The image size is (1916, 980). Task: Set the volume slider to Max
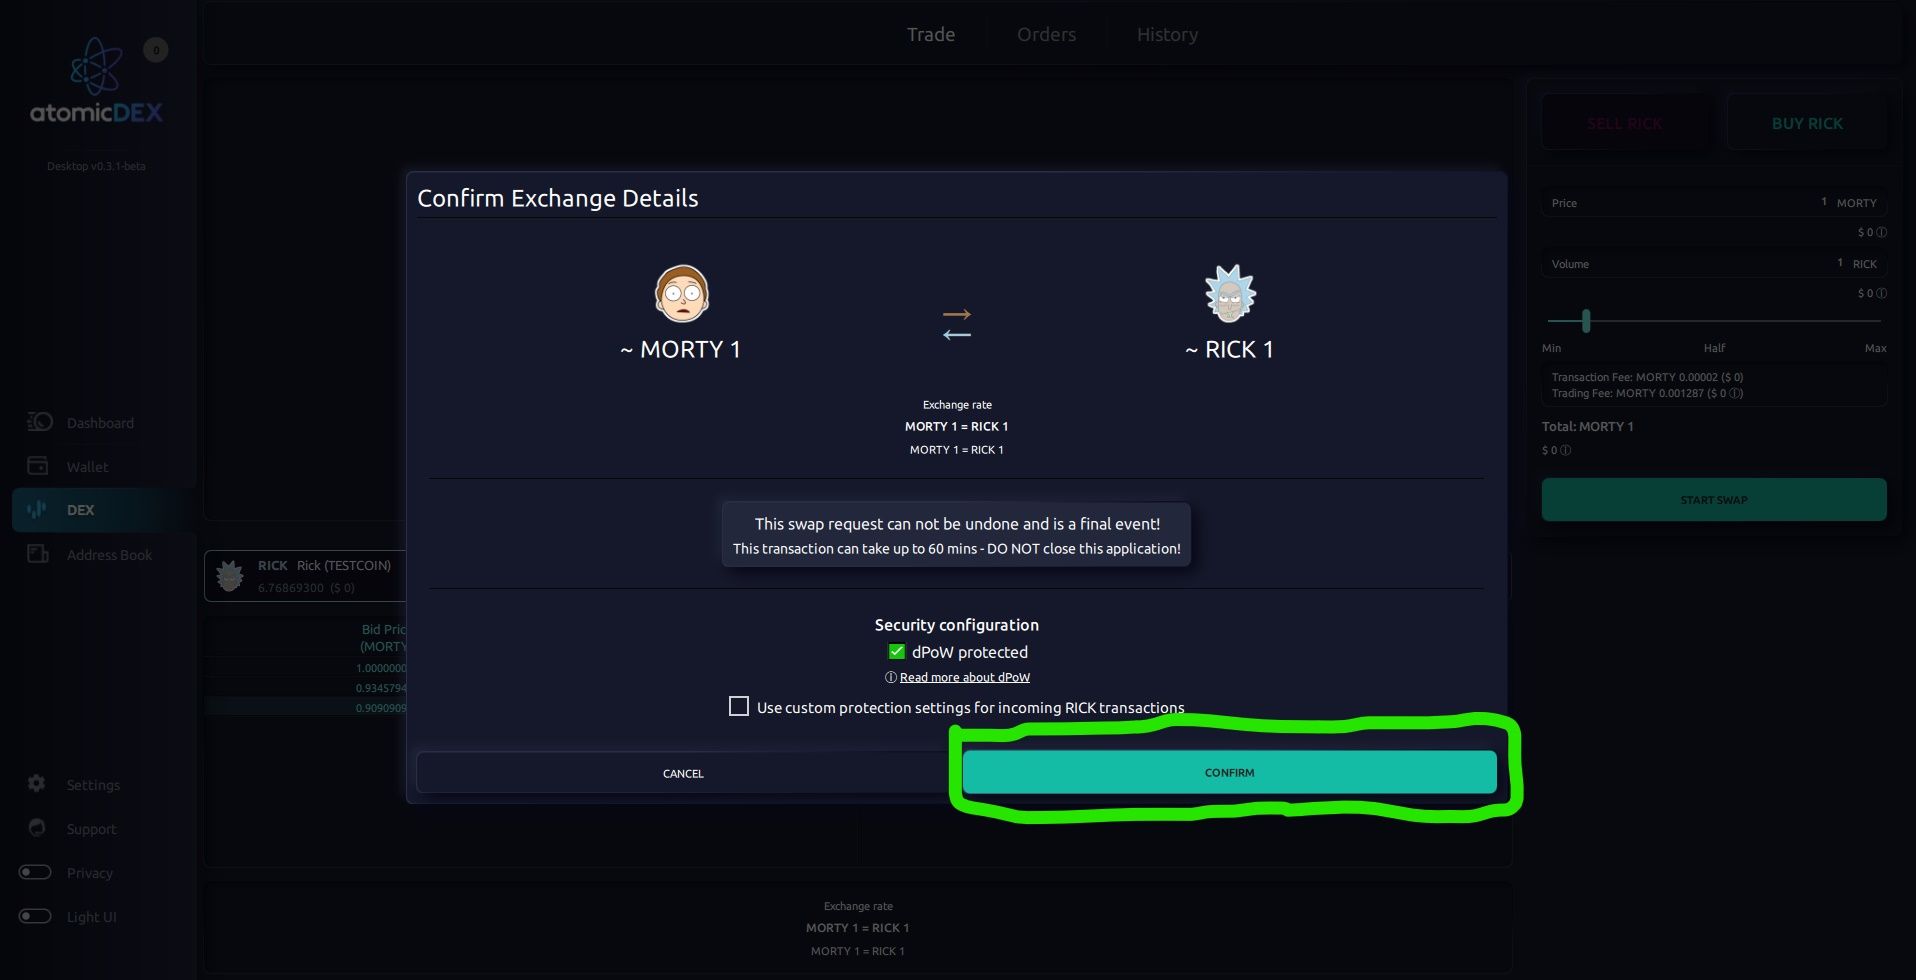pos(1875,348)
